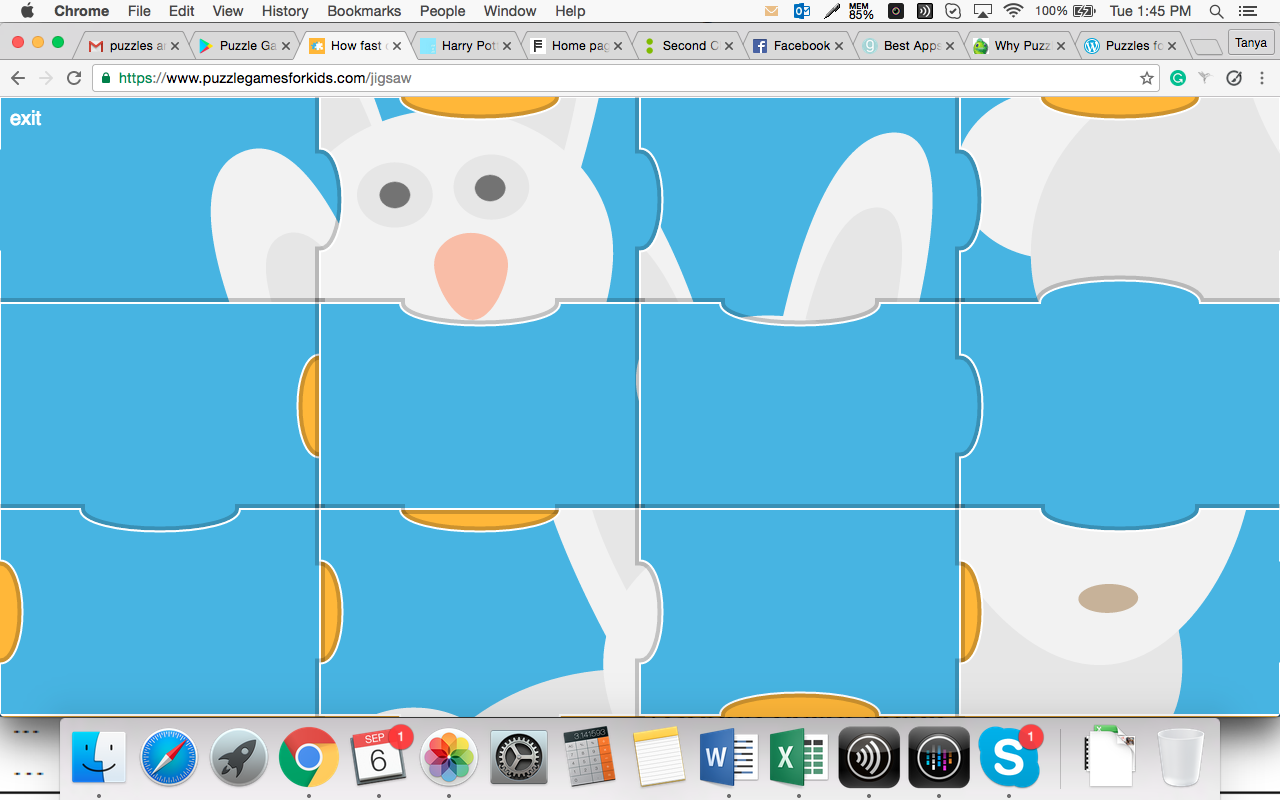Open a new tab with the blank tab button
The width and height of the screenshot is (1280, 800).
tap(1206, 46)
